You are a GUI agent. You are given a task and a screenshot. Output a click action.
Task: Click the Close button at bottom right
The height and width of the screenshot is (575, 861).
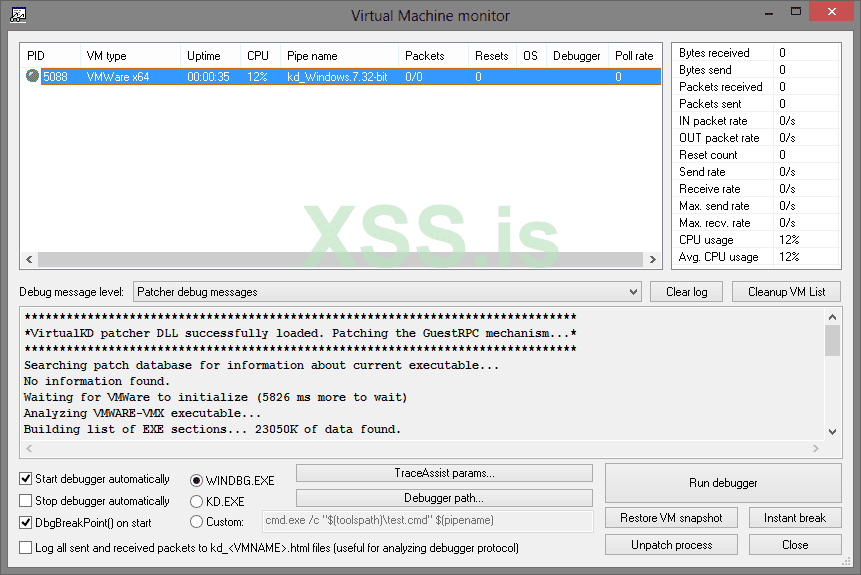pos(795,545)
